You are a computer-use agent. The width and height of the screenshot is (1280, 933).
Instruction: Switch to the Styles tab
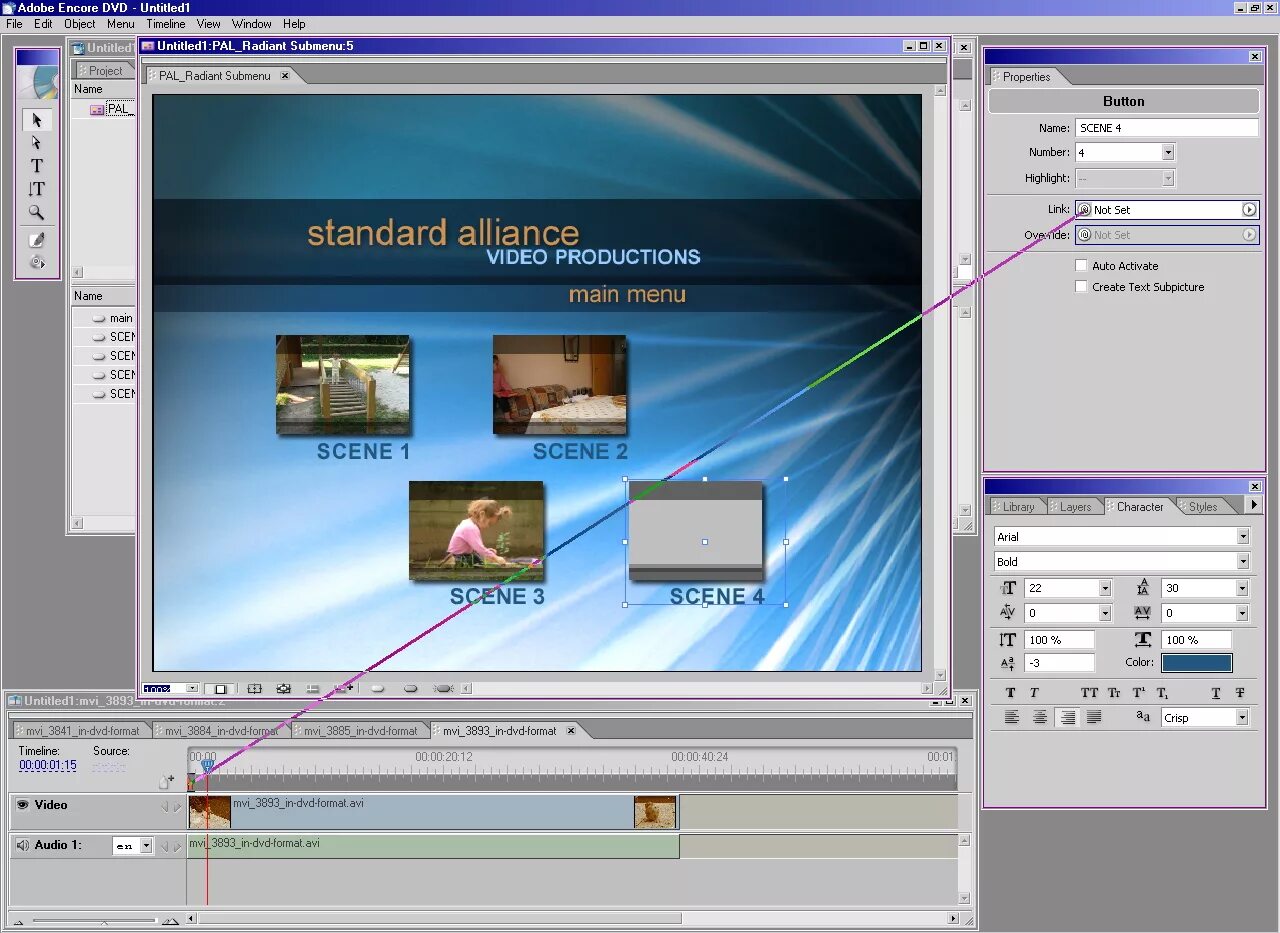tap(1202, 507)
